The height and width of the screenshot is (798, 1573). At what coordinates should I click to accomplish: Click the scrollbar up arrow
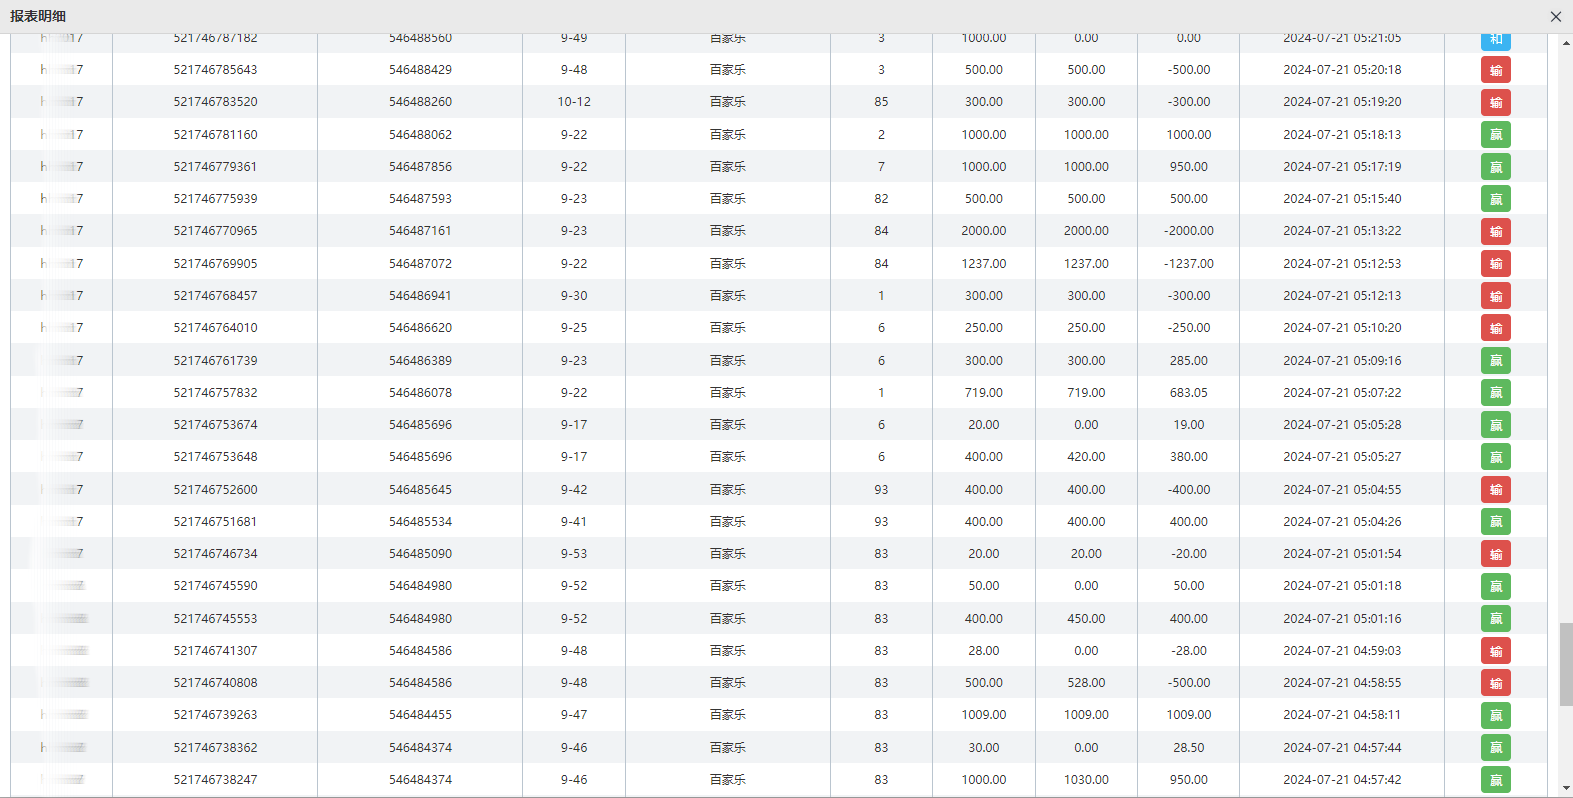[1565, 43]
